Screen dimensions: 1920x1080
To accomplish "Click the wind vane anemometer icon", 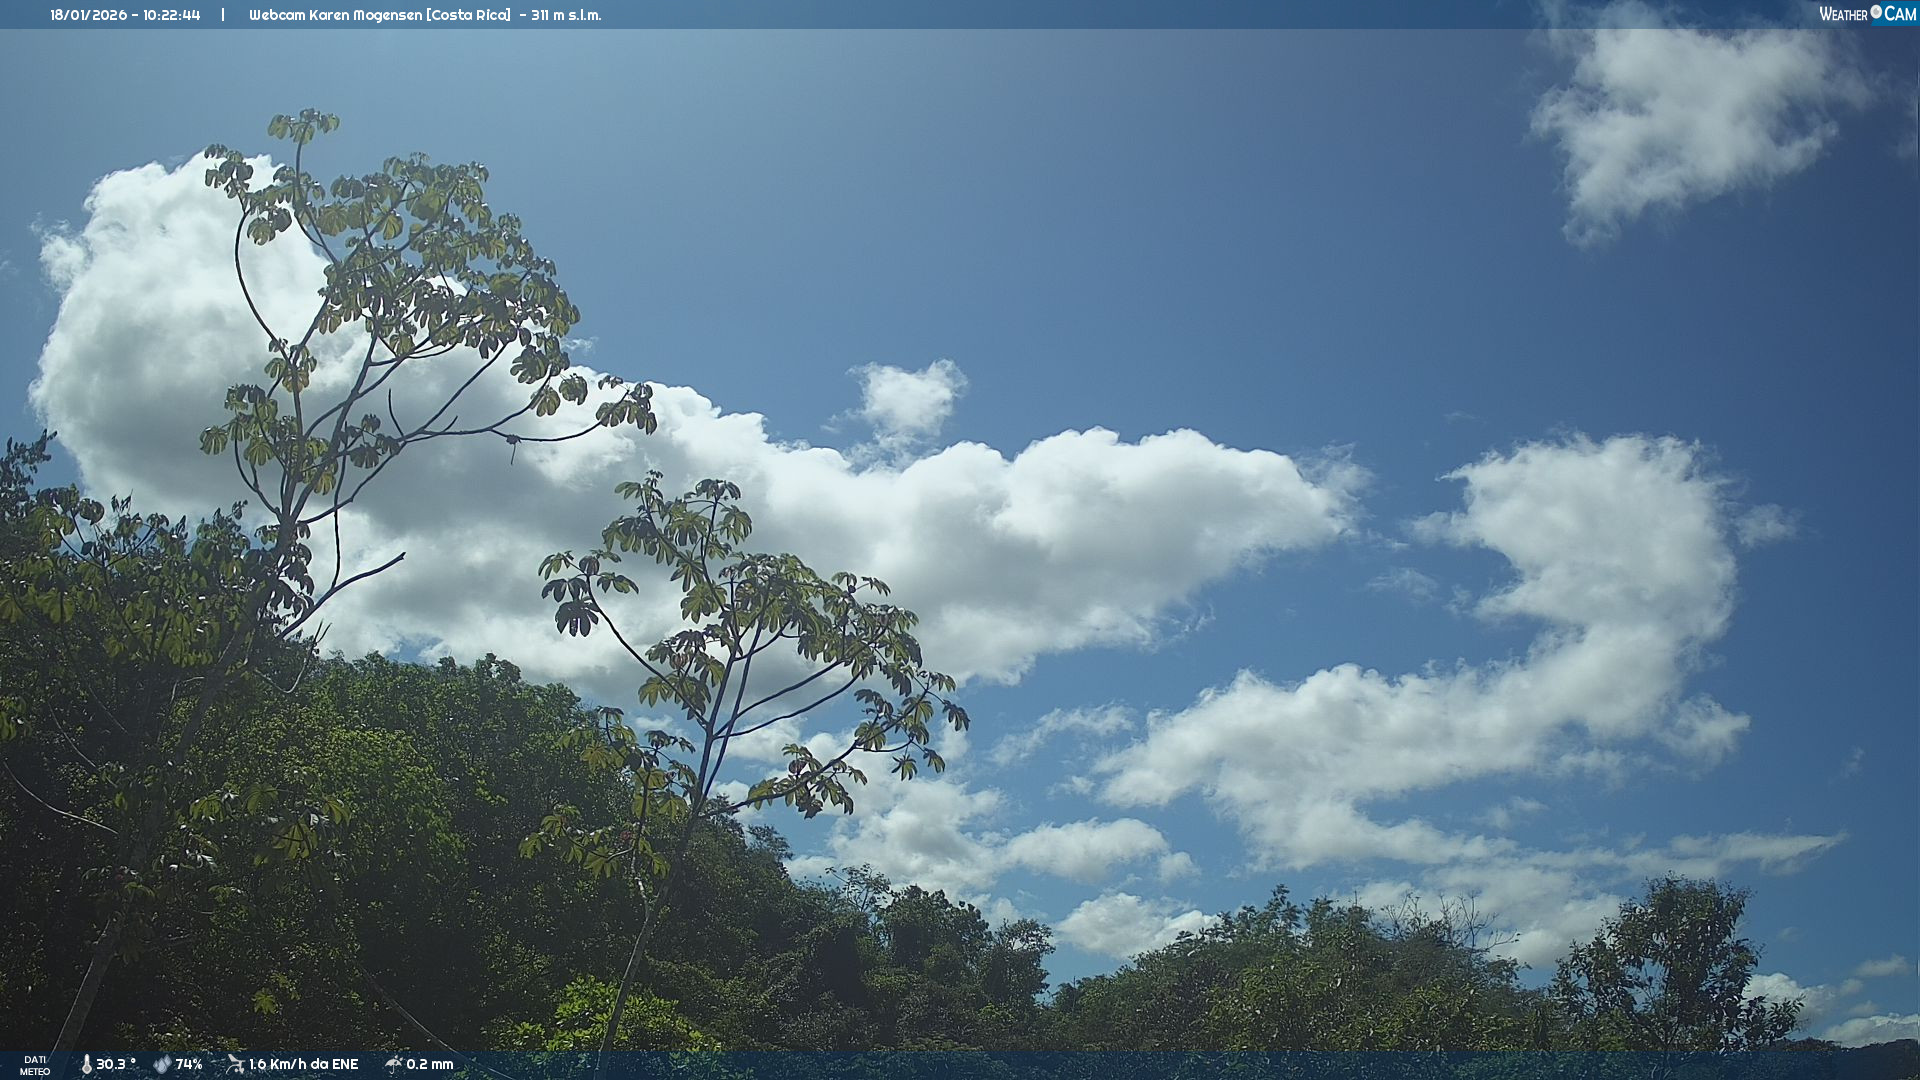I will click(x=235, y=1064).
